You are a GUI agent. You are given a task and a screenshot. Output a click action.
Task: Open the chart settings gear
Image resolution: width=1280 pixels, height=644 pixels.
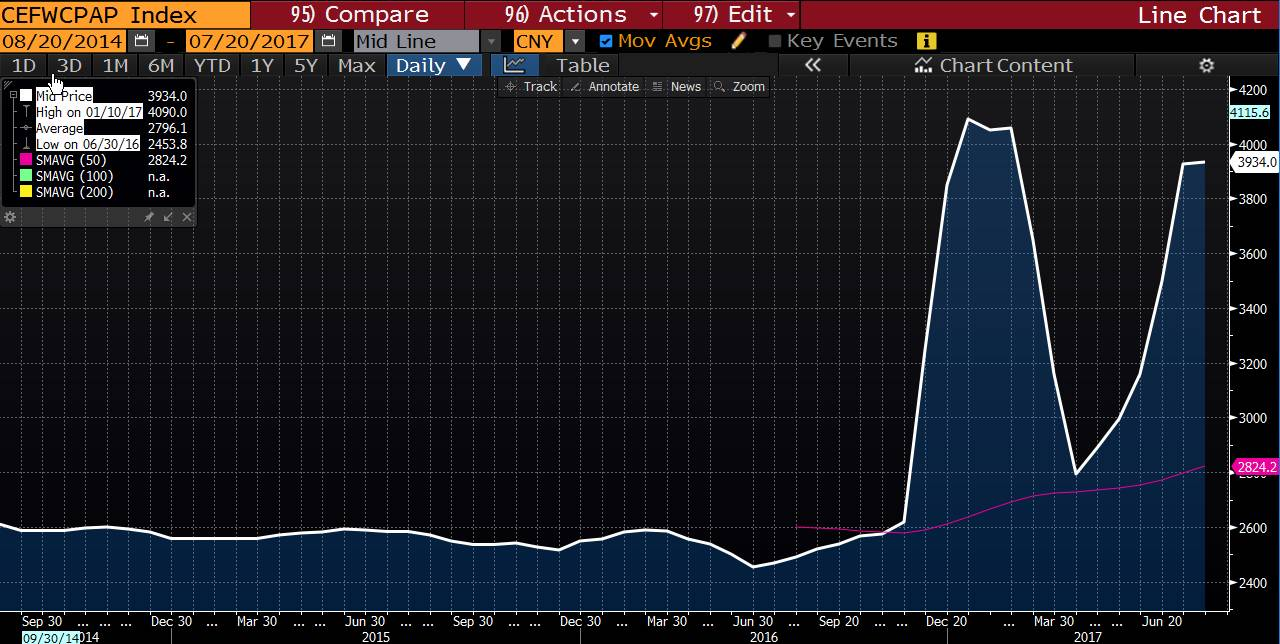[1207, 65]
